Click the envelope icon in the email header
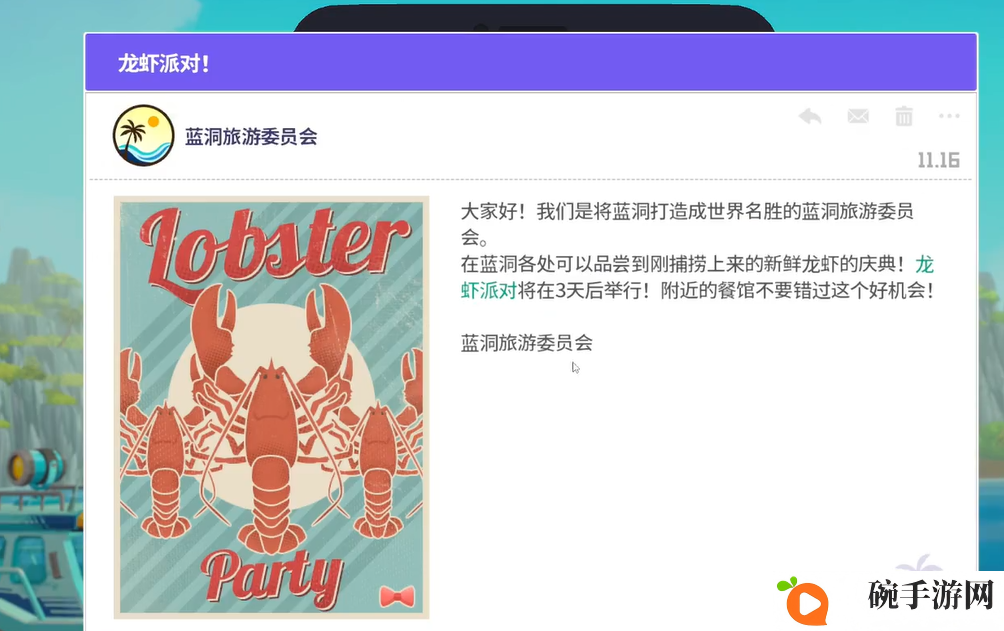Image resolution: width=1004 pixels, height=631 pixels. pos(858,116)
